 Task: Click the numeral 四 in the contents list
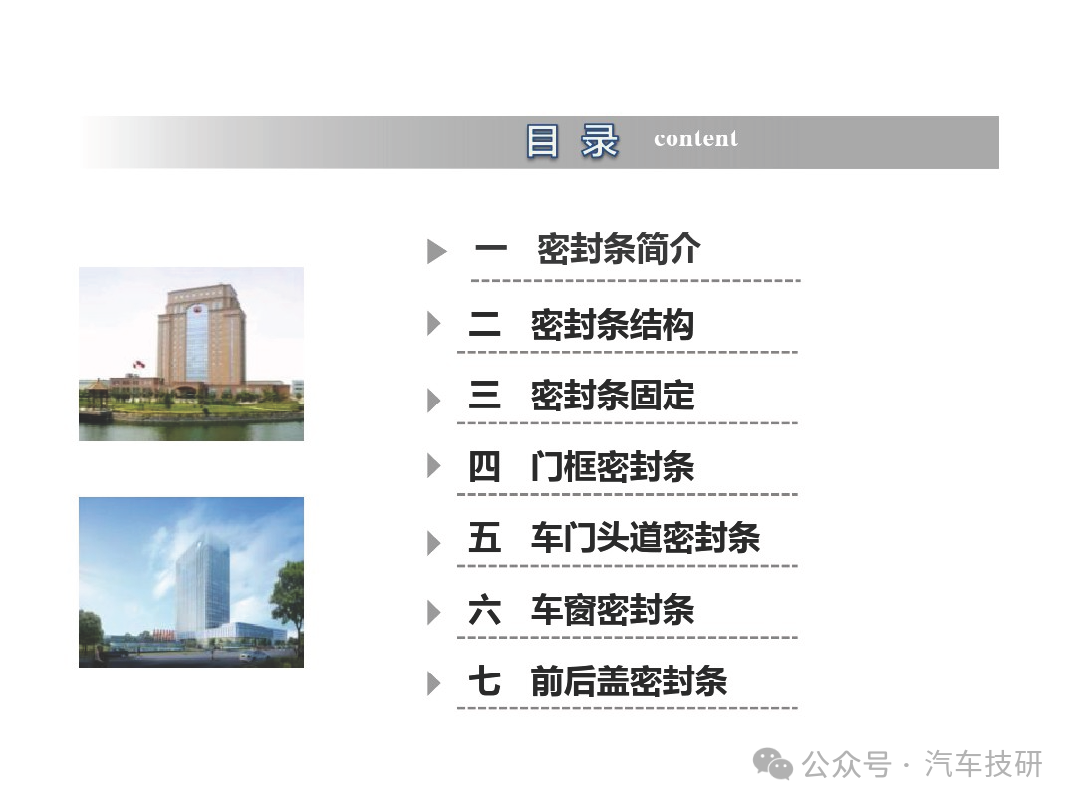(484, 467)
